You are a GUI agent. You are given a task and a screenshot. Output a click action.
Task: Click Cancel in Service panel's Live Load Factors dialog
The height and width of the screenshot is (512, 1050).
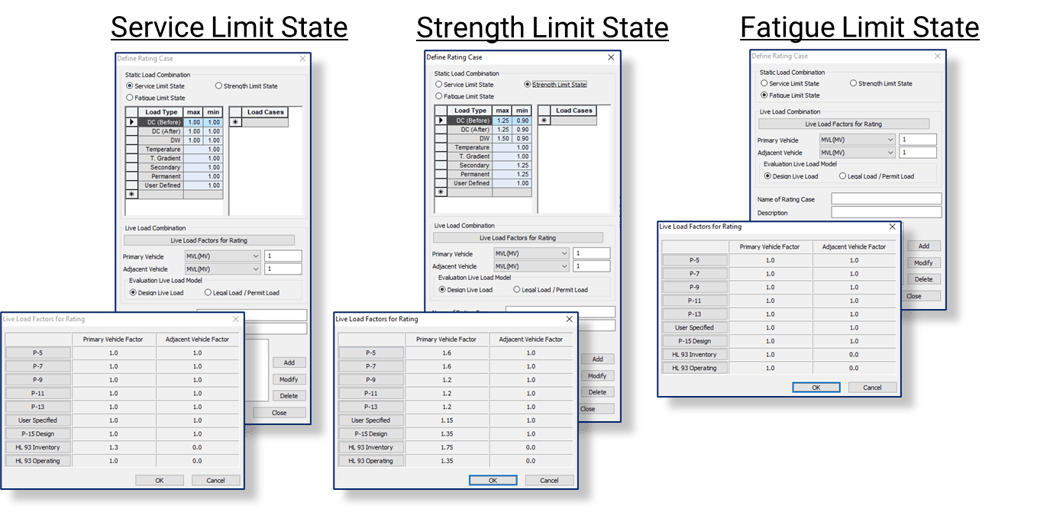pos(215,480)
